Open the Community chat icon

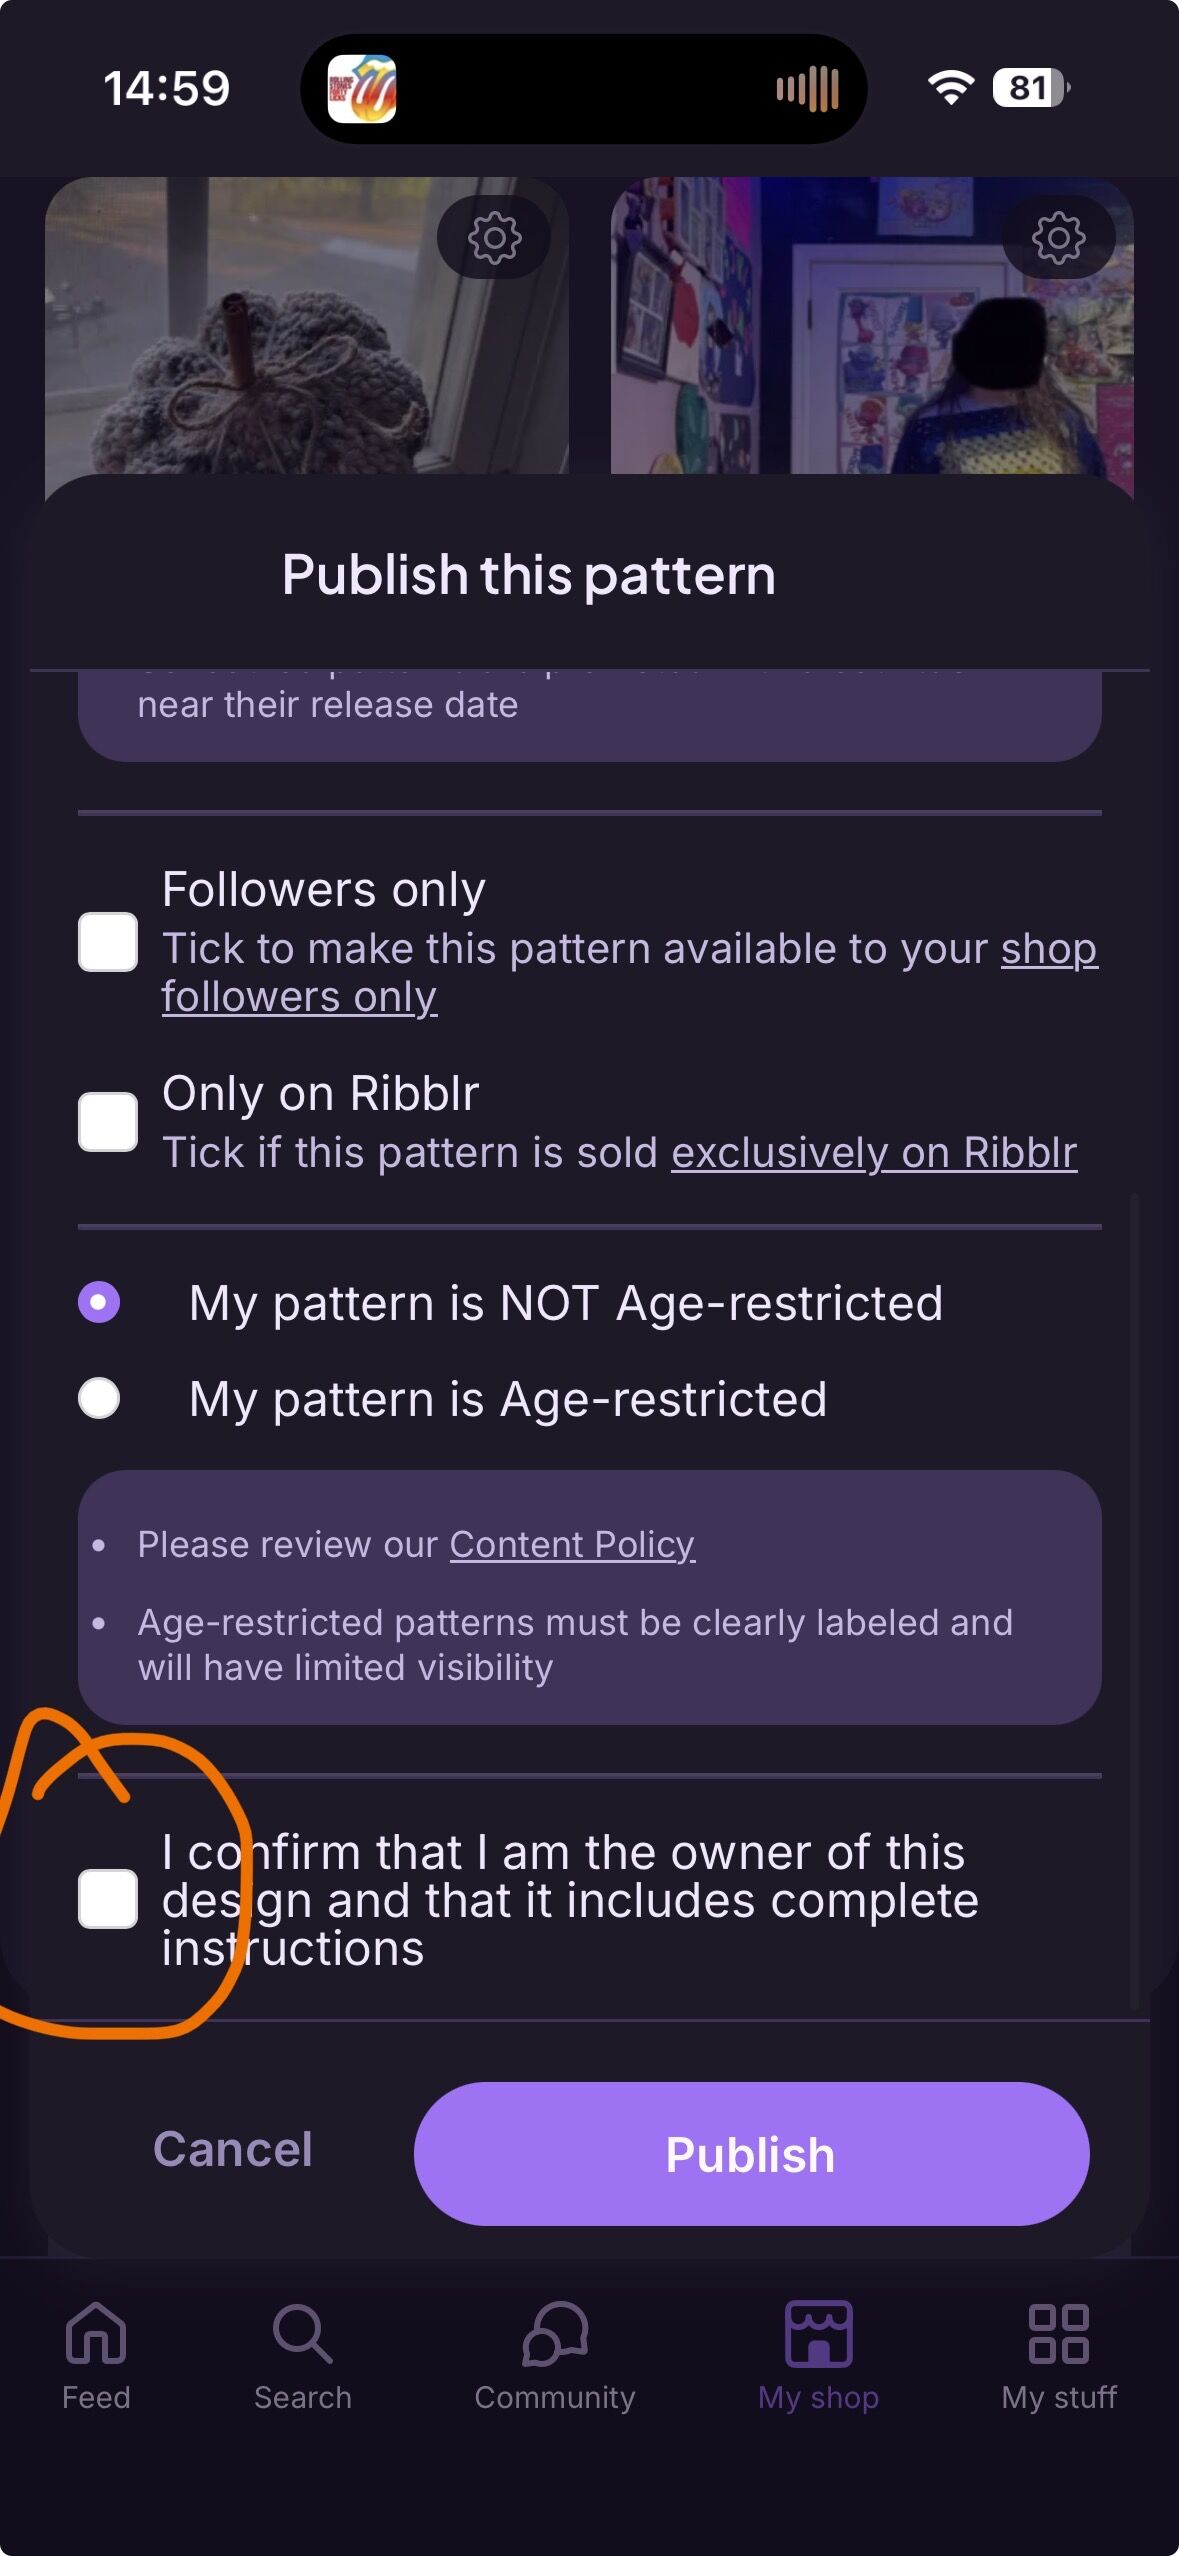(x=555, y=2334)
